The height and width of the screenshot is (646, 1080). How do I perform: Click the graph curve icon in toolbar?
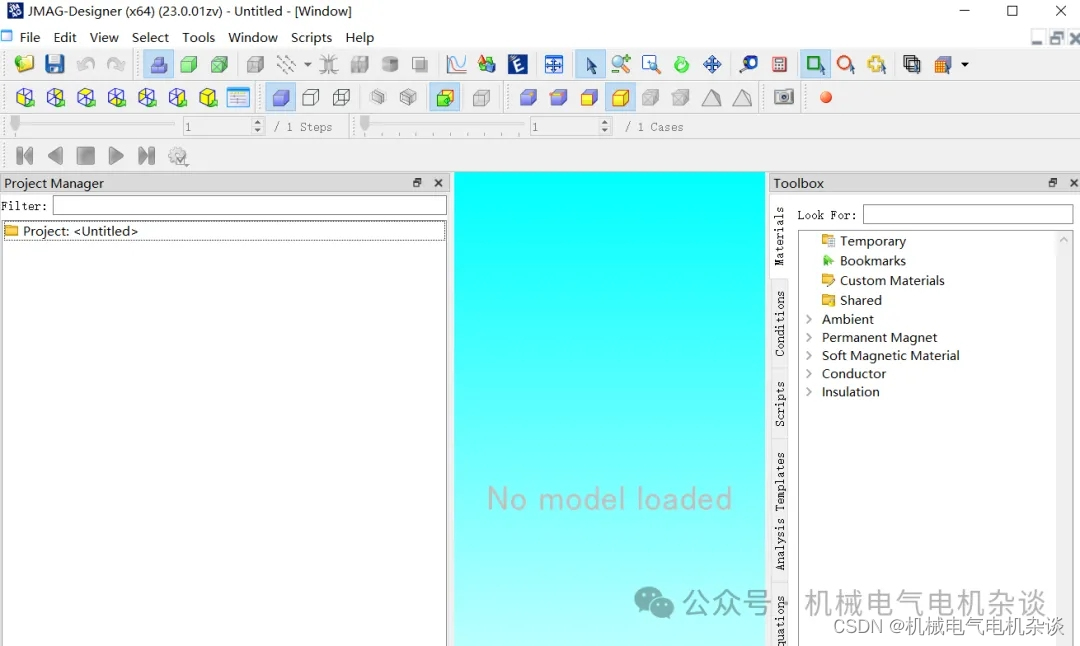456,65
